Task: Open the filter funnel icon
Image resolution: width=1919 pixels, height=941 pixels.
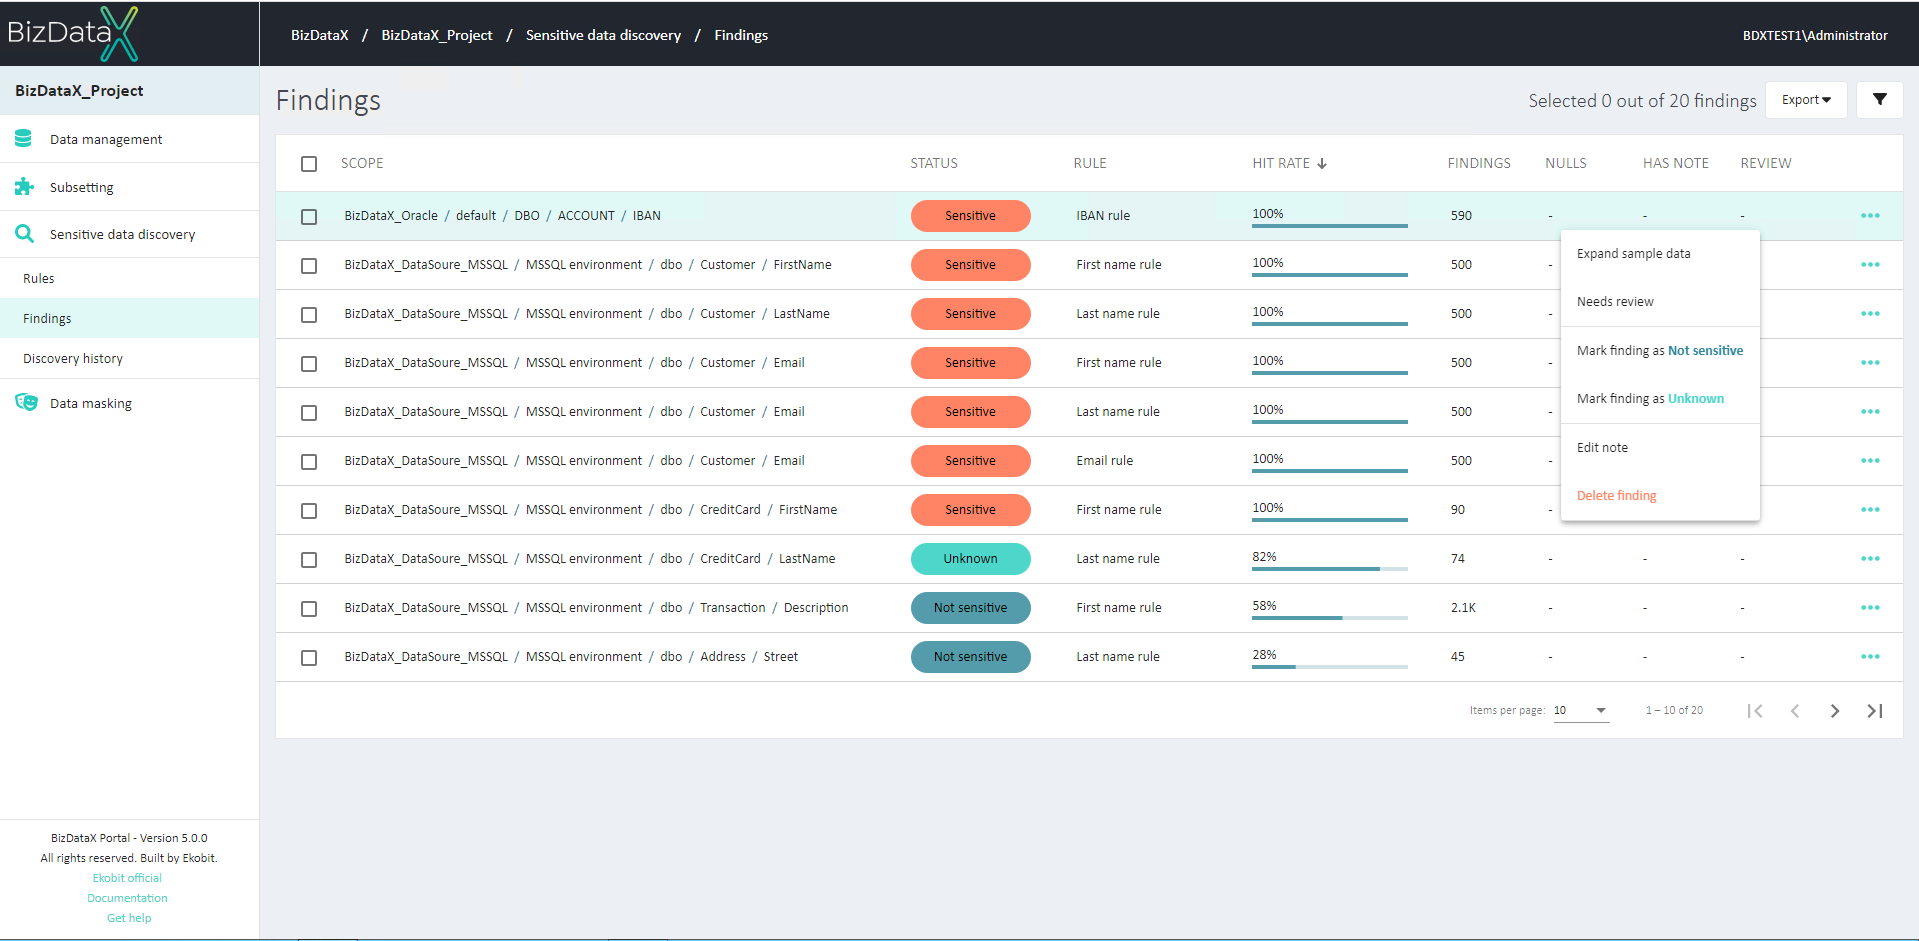Action: 1879,99
